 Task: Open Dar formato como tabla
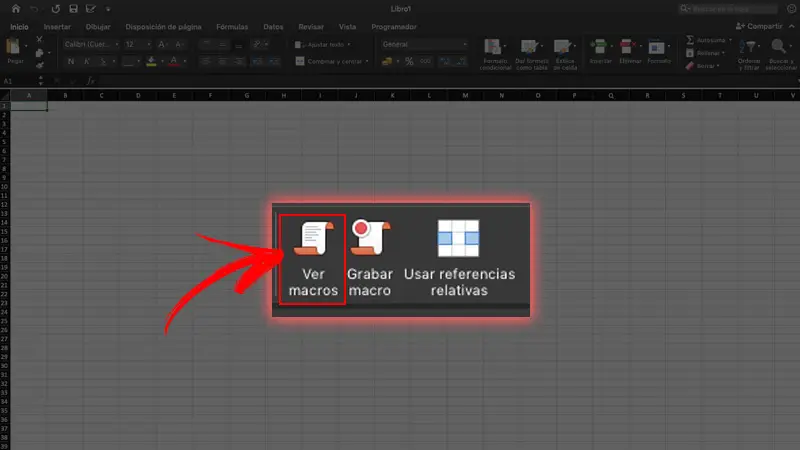(532, 54)
